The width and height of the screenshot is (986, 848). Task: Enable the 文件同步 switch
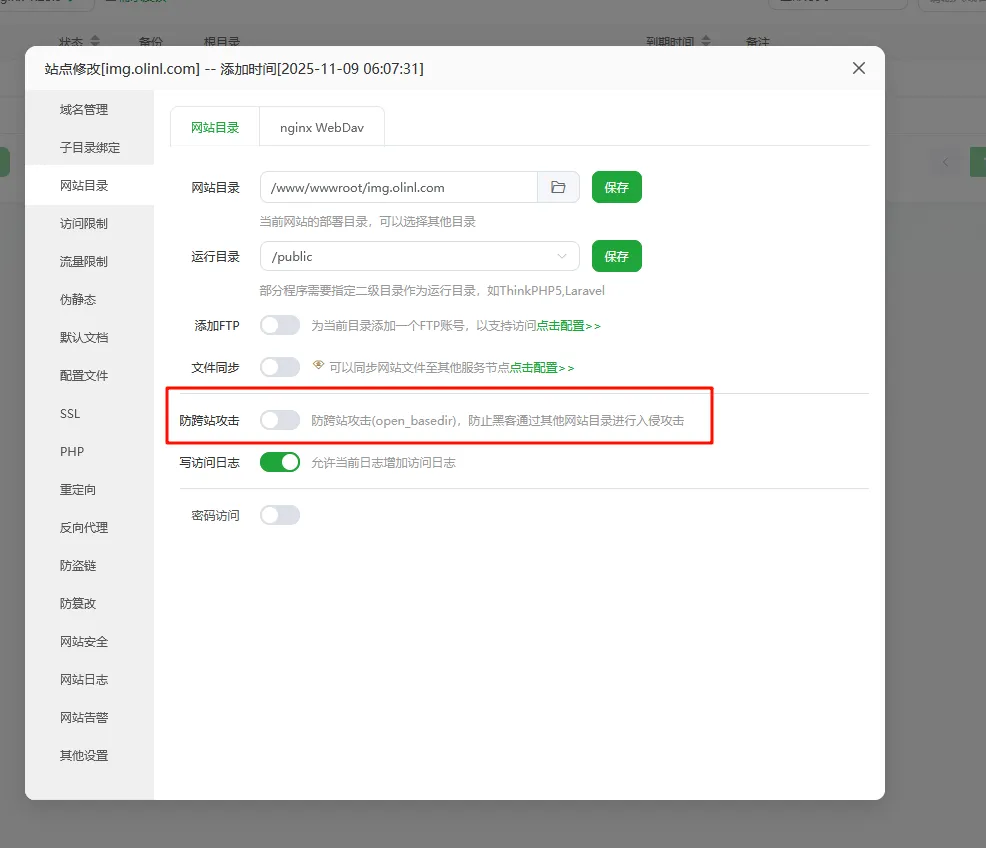point(280,367)
